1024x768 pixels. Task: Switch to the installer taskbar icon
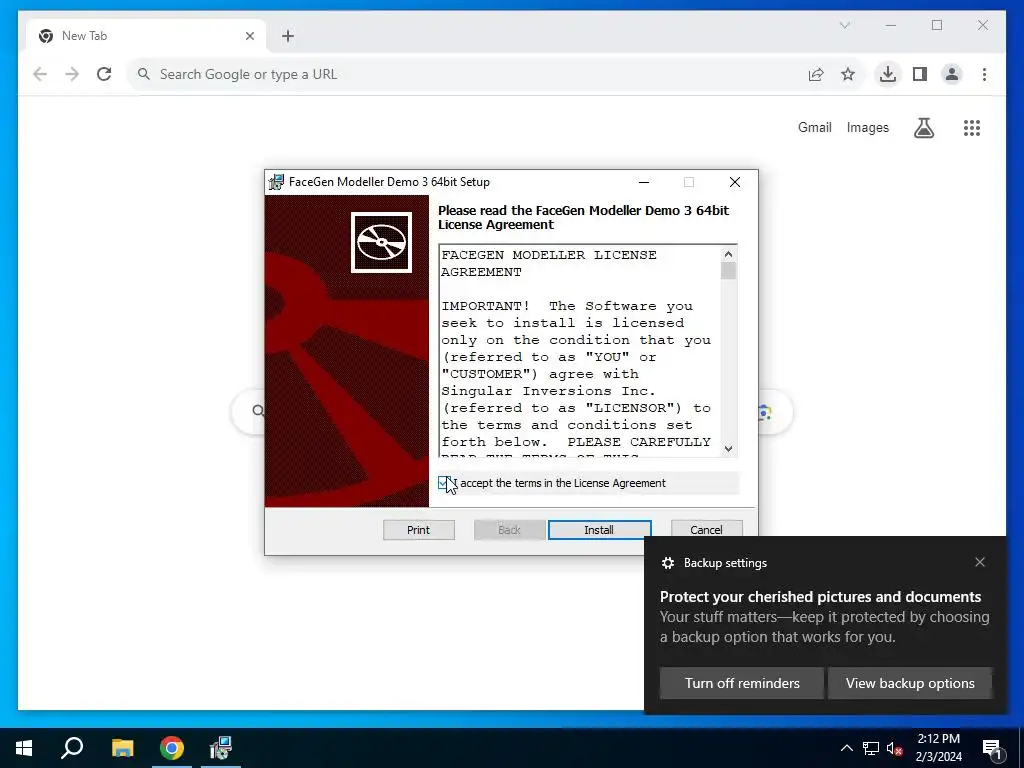(221, 748)
